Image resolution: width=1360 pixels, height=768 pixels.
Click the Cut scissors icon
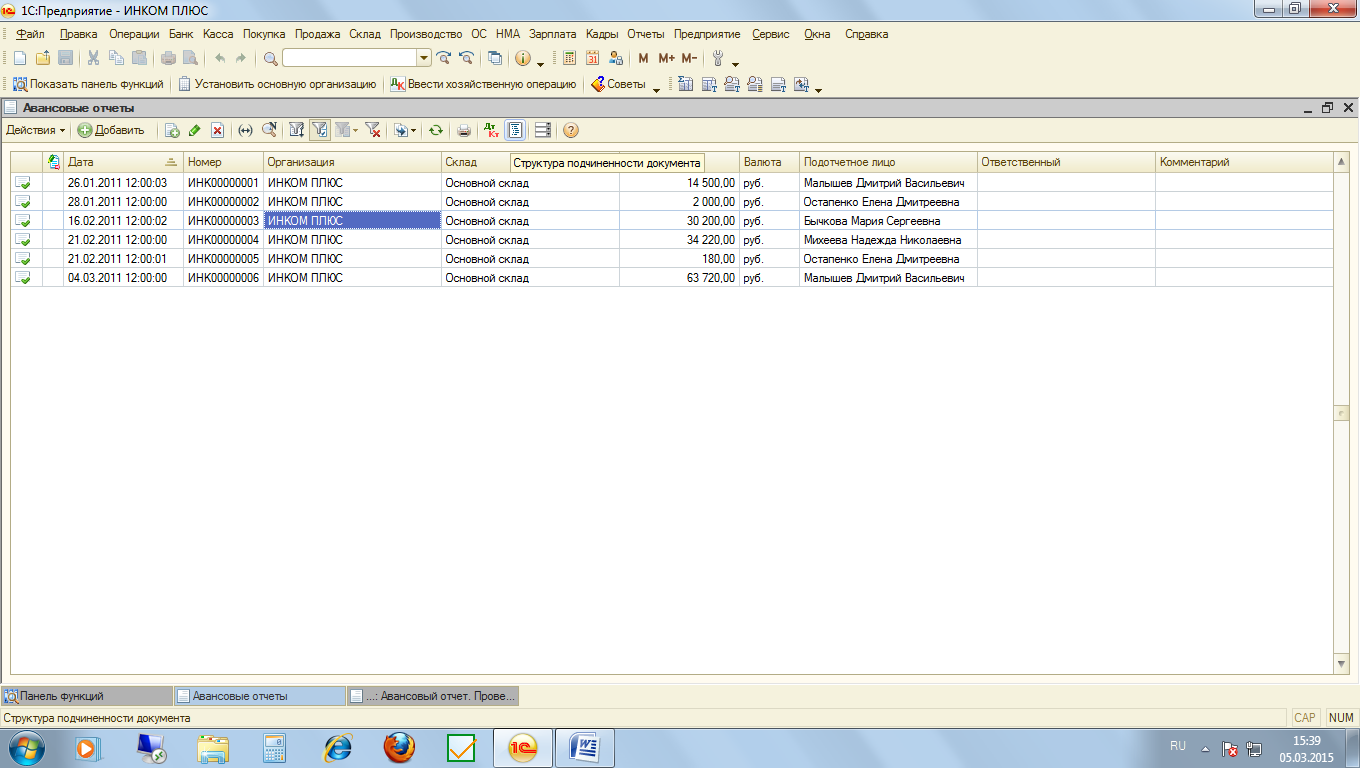pyautogui.click(x=93, y=58)
